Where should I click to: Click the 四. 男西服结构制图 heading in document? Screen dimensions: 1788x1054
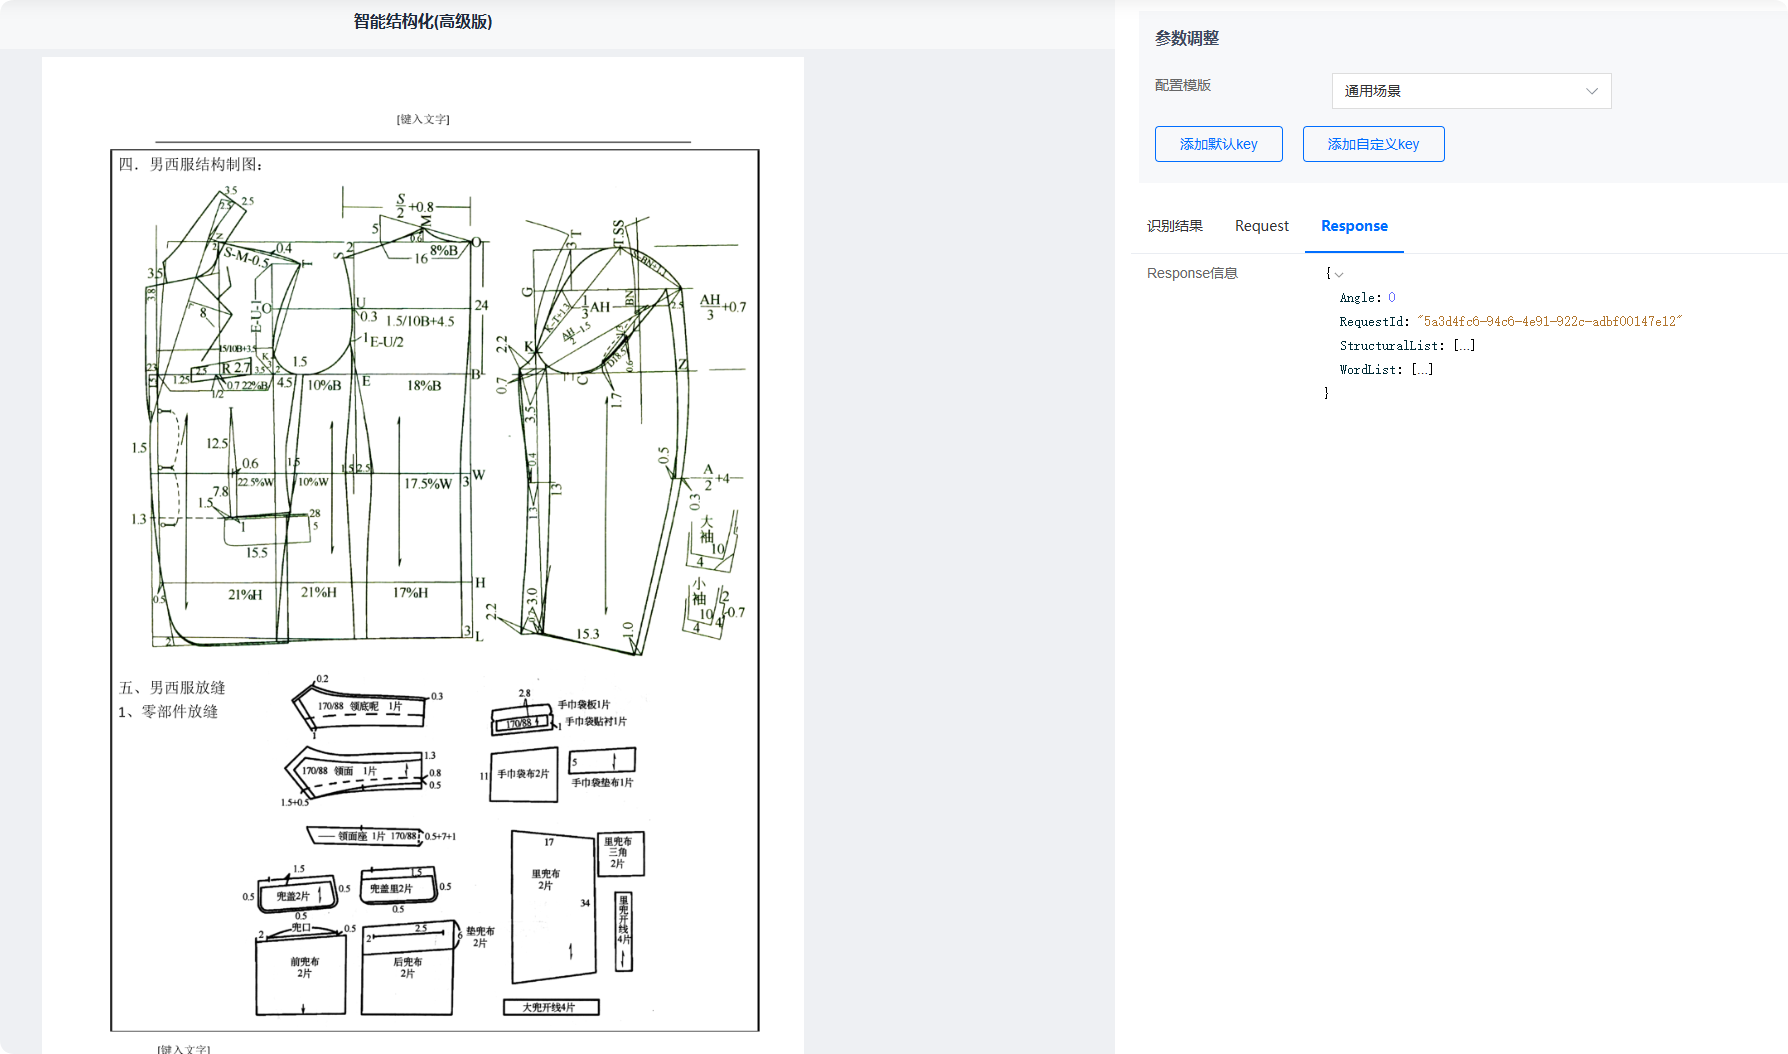click(190, 164)
